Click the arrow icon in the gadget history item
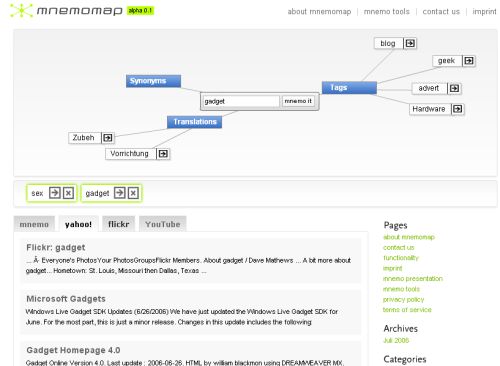The height and width of the screenshot is (366, 500). pyautogui.click(x=120, y=193)
